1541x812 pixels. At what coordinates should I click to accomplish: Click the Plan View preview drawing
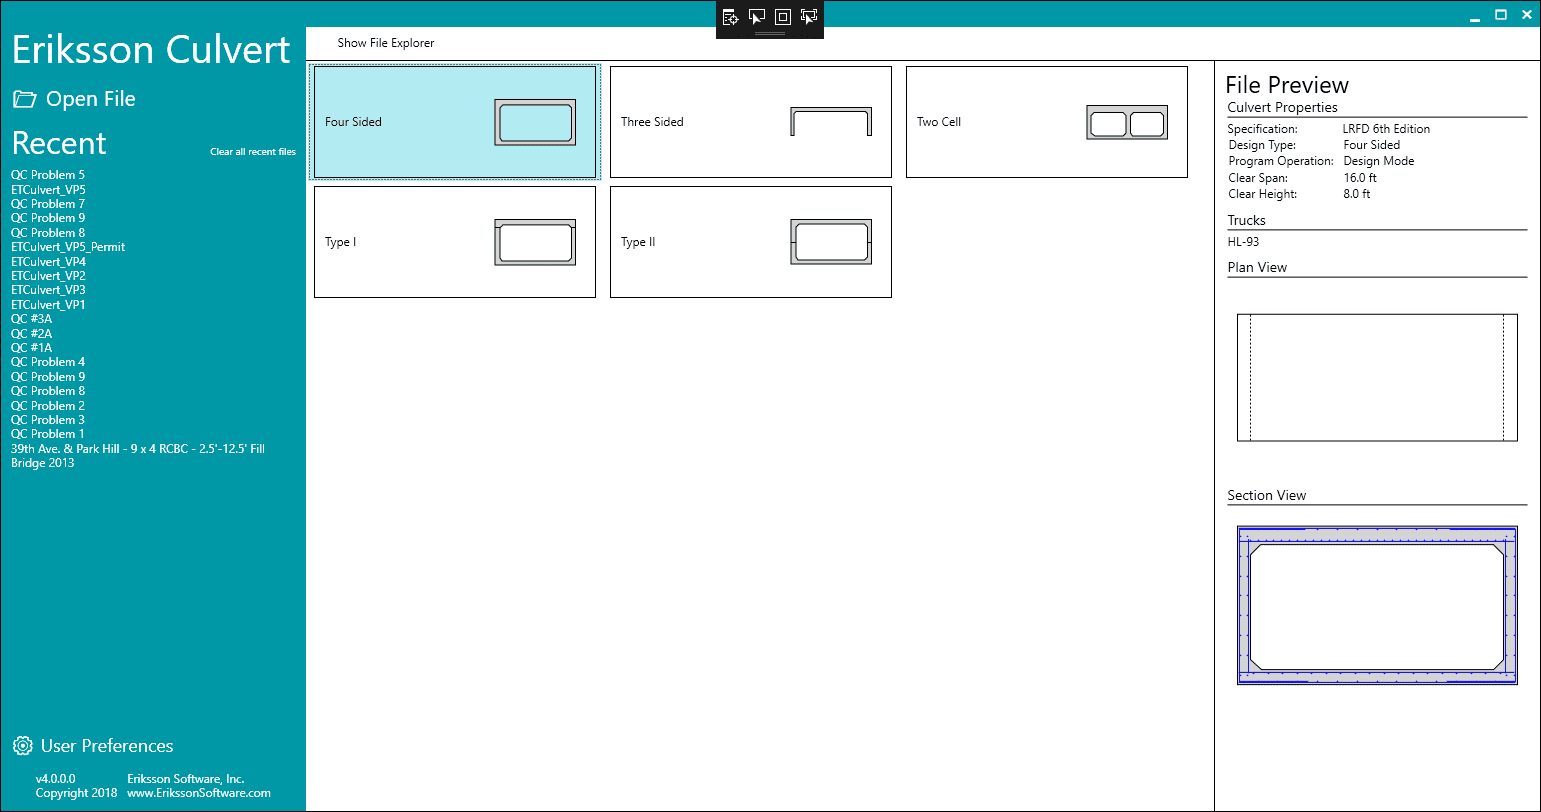point(1377,377)
